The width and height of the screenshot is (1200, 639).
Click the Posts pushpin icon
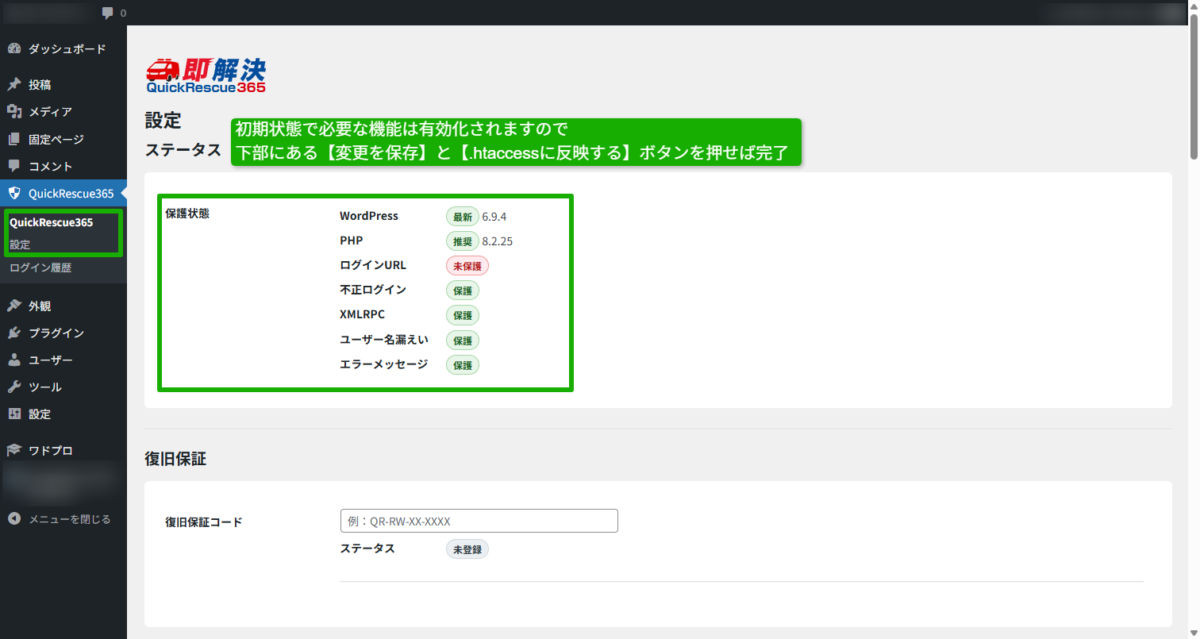point(14,85)
